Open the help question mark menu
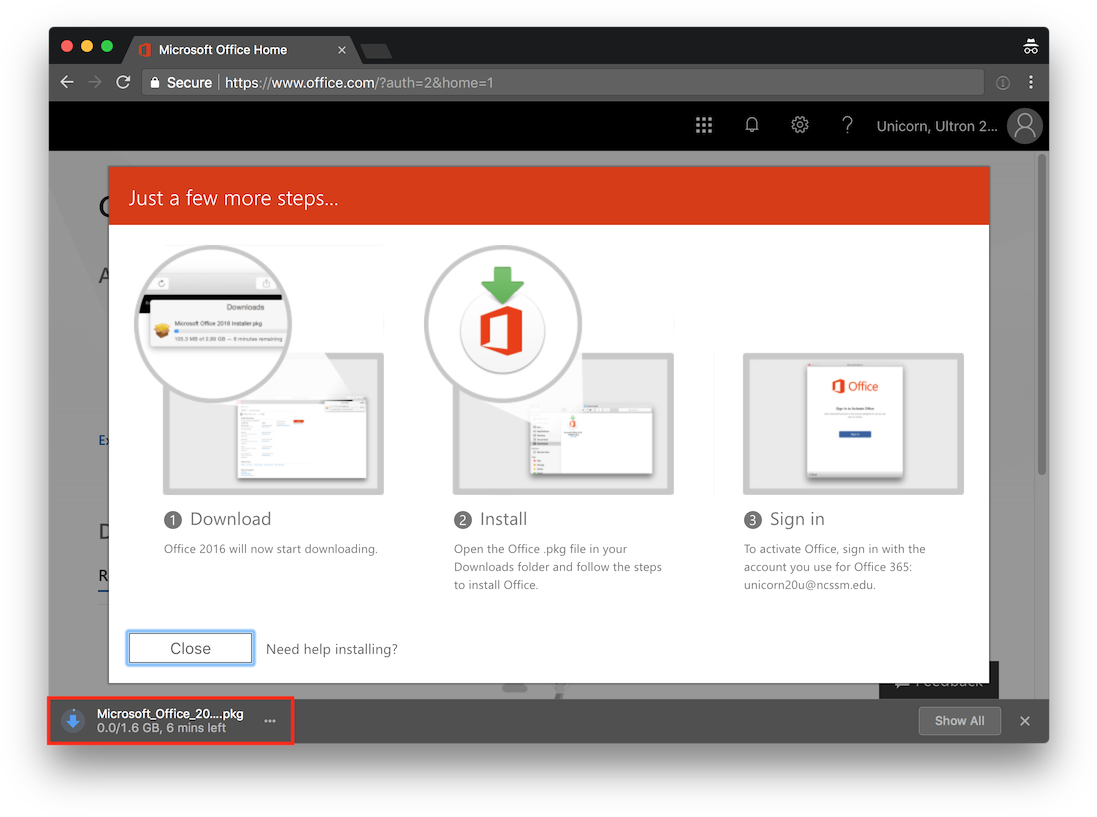 [x=846, y=124]
